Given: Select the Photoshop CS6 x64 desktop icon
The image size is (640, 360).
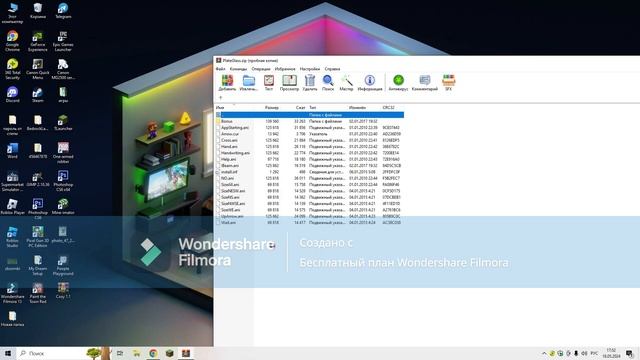Looking at the screenshot, I should [63, 180].
